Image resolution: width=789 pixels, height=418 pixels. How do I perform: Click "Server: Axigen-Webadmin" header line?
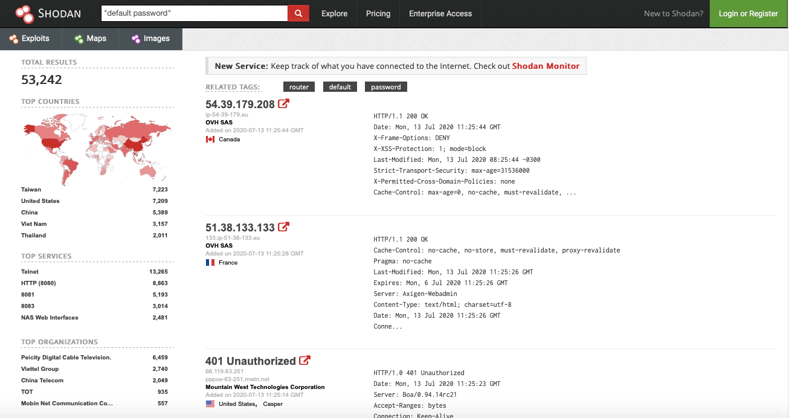415,294
